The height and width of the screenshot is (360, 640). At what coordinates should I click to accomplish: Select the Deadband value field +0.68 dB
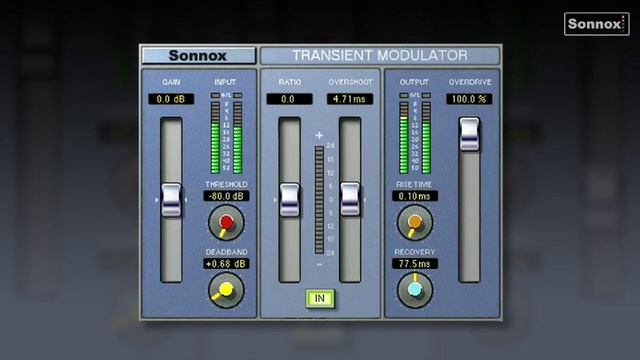pyautogui.click(x=226, y=264)
